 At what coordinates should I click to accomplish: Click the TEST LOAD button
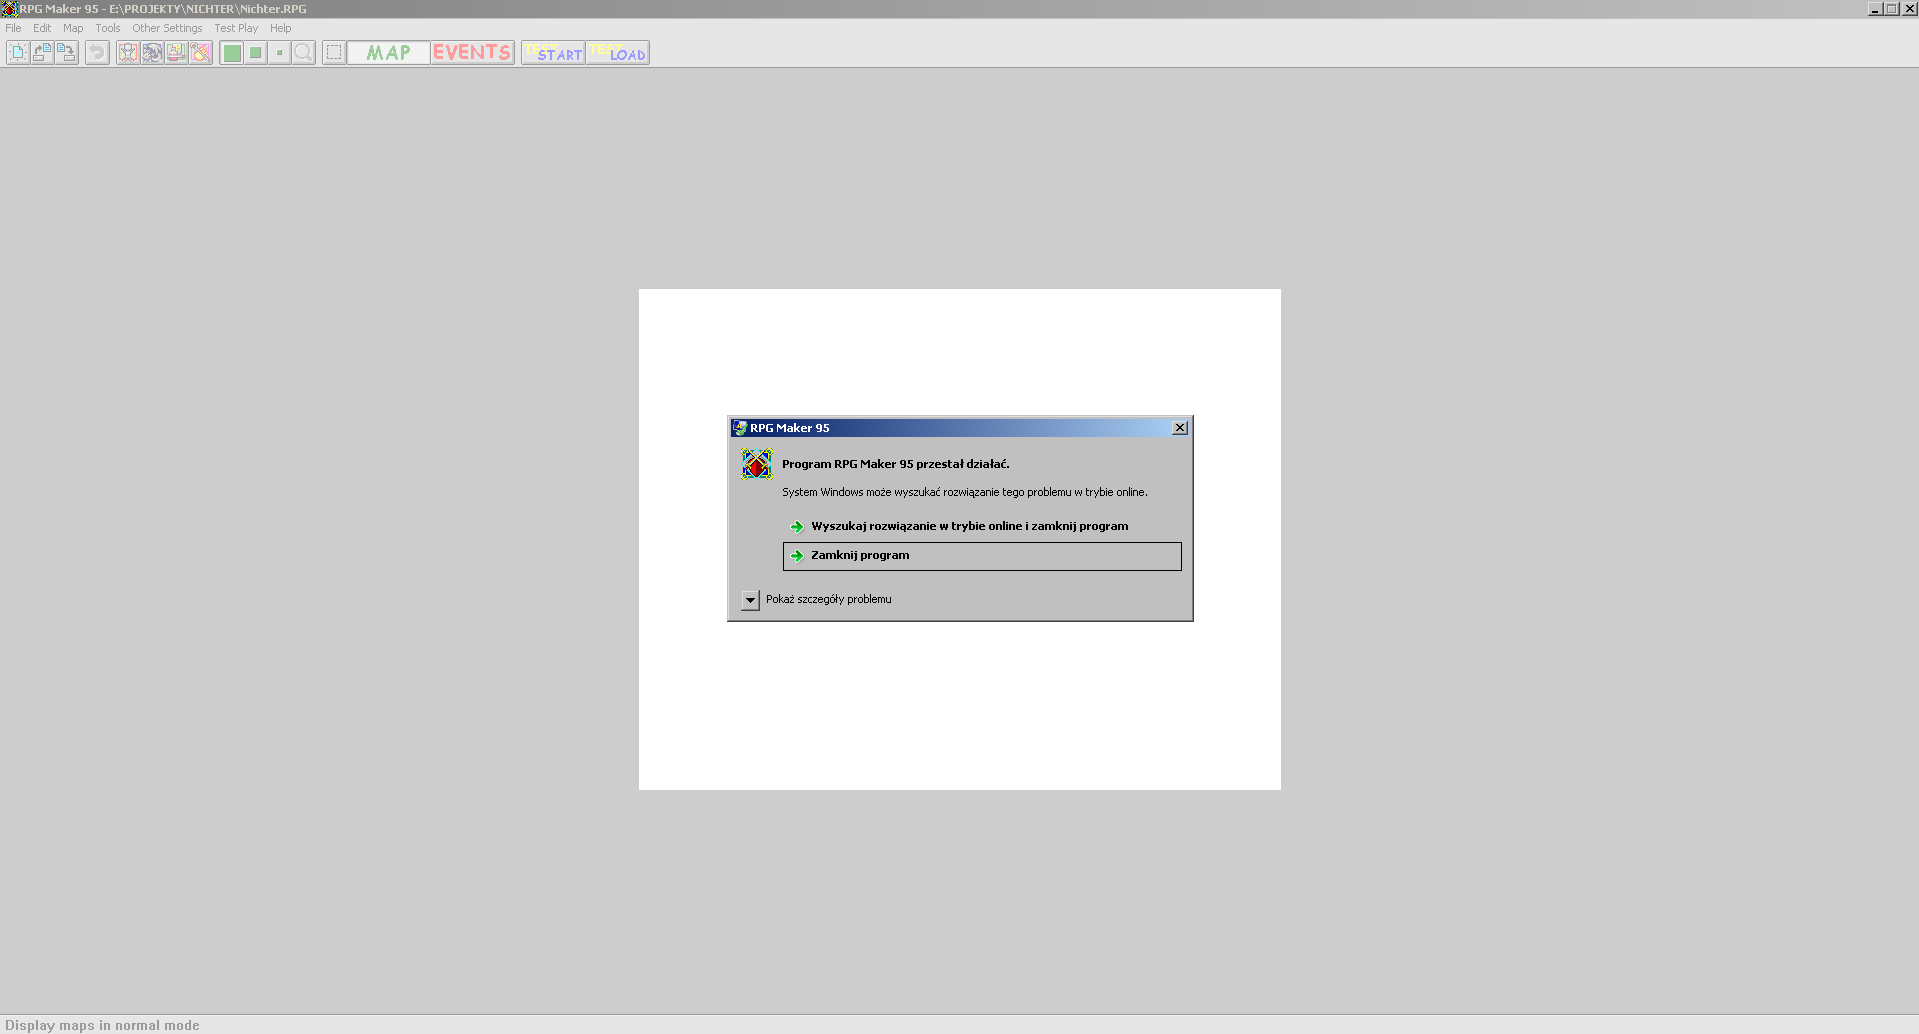(618, 53)
